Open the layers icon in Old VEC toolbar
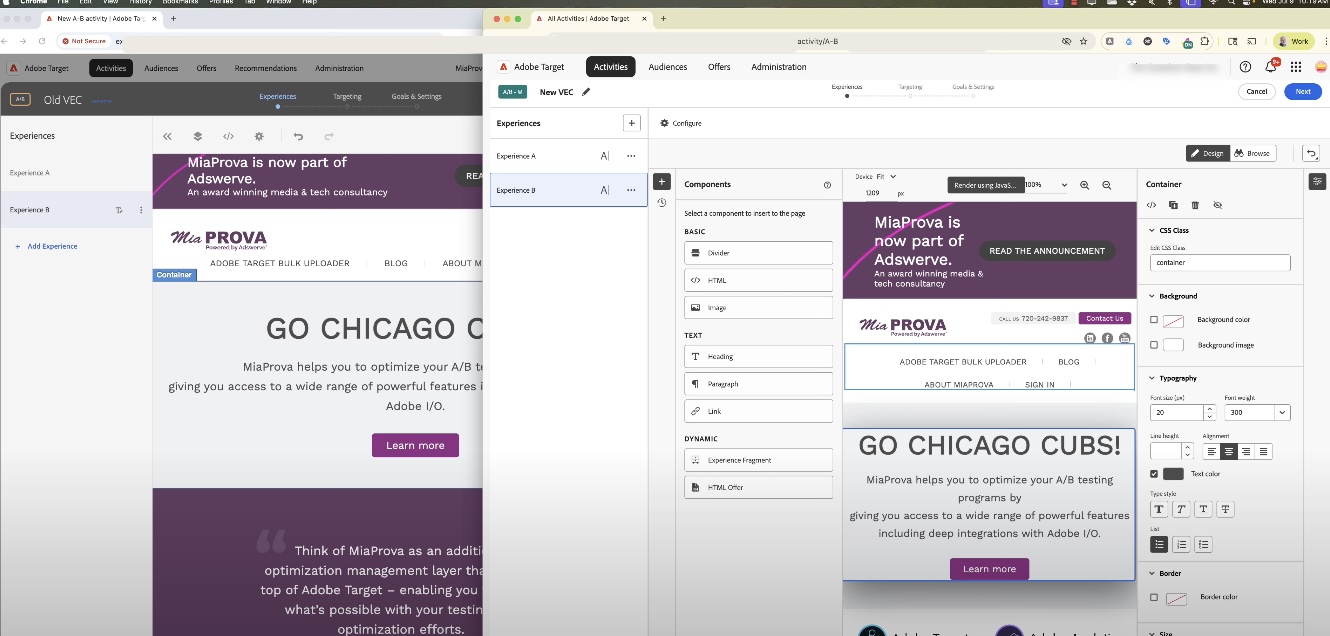The height and width of the screenshot is (636, 1330). coord(197,136)
